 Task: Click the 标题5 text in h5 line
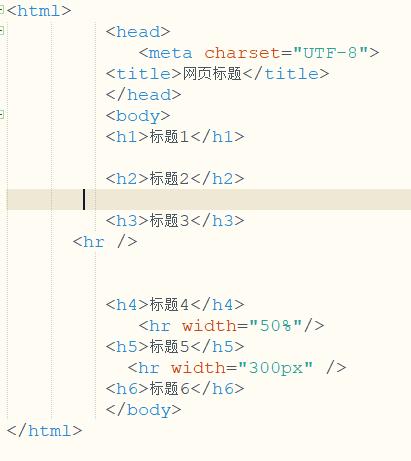(169, 347)
